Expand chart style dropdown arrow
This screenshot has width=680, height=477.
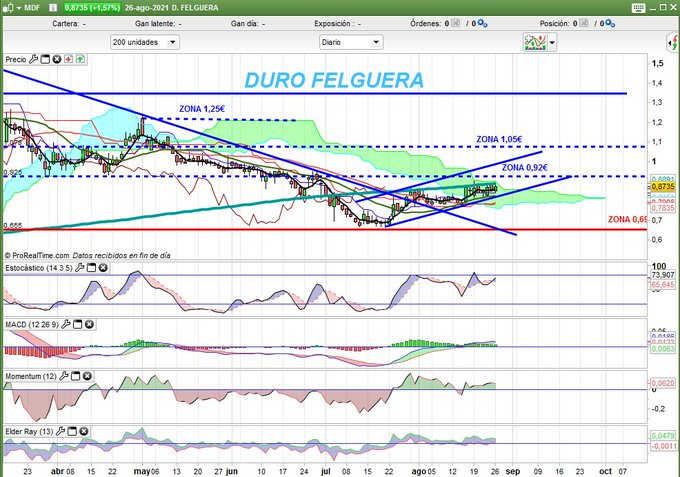tap(552, 42)
